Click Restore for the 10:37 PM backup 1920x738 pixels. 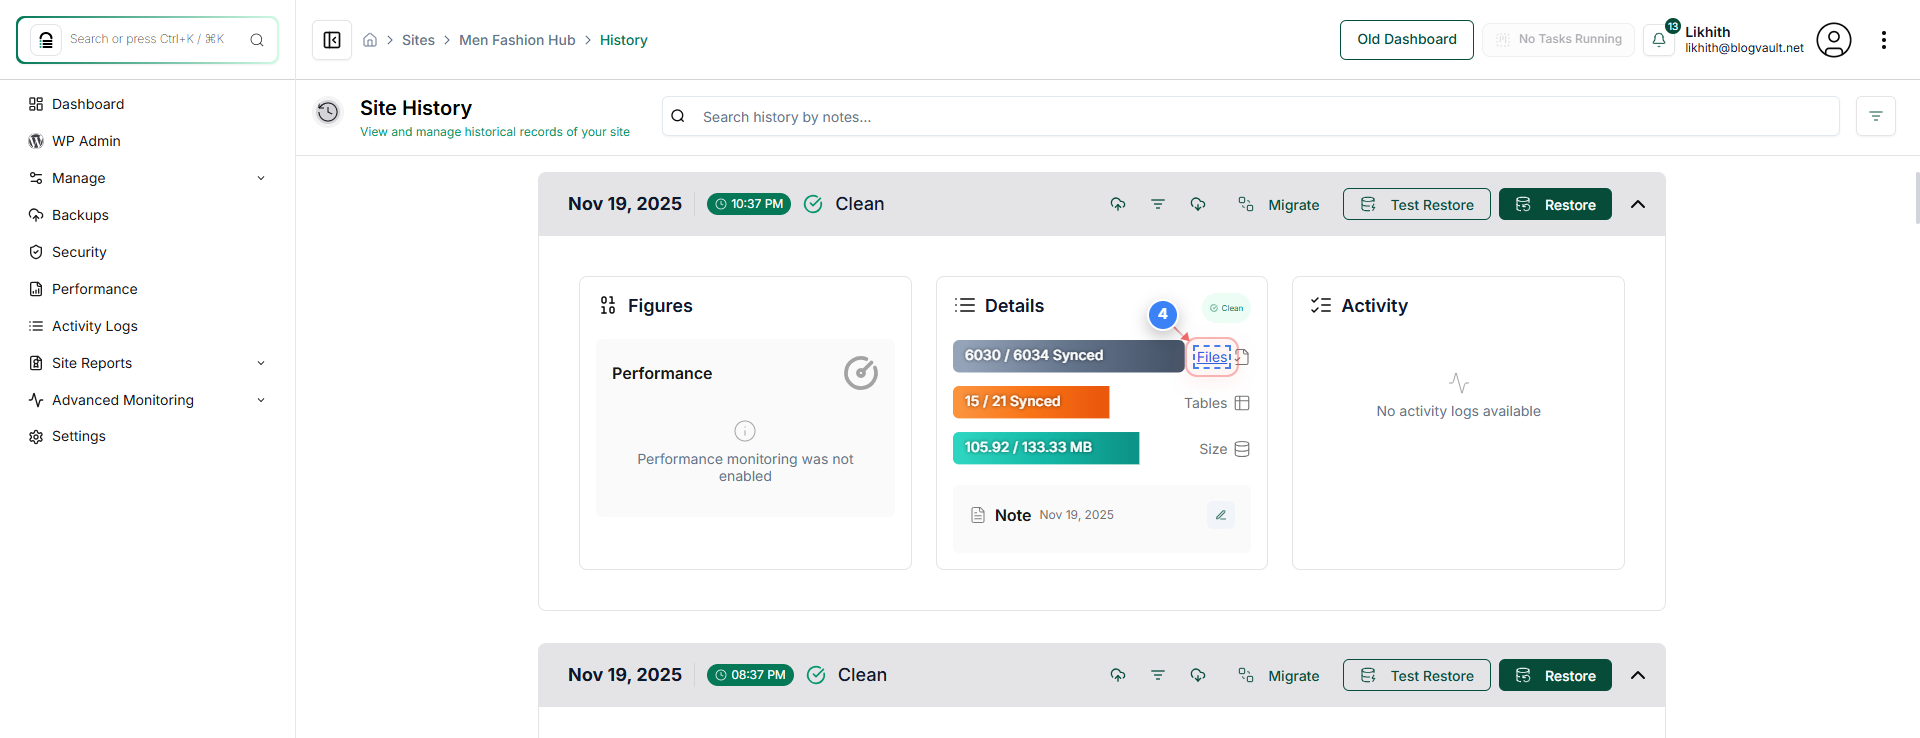pyautogui.click(x=1555, y=204)
